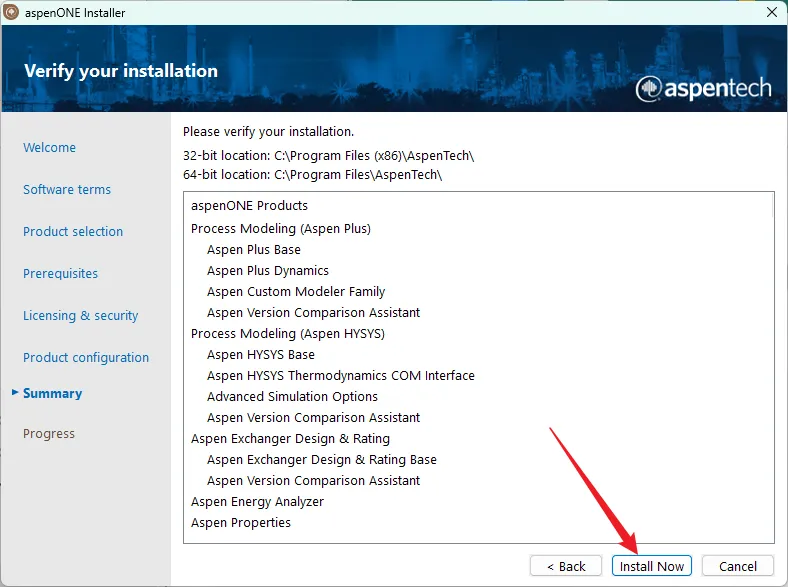
Task: Select the Aspen Energy Analyzer row
Action: click(257, 502)
